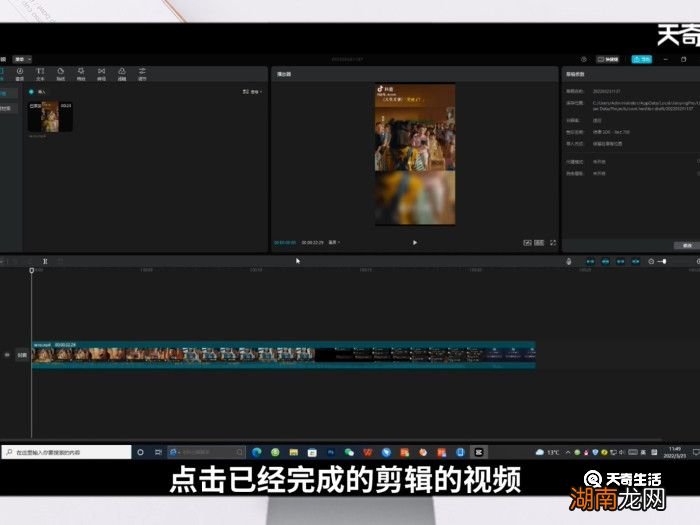700x525 pixels.
Task: Open the Adjustment (调节) tab
Action: (x=142, y=74)
